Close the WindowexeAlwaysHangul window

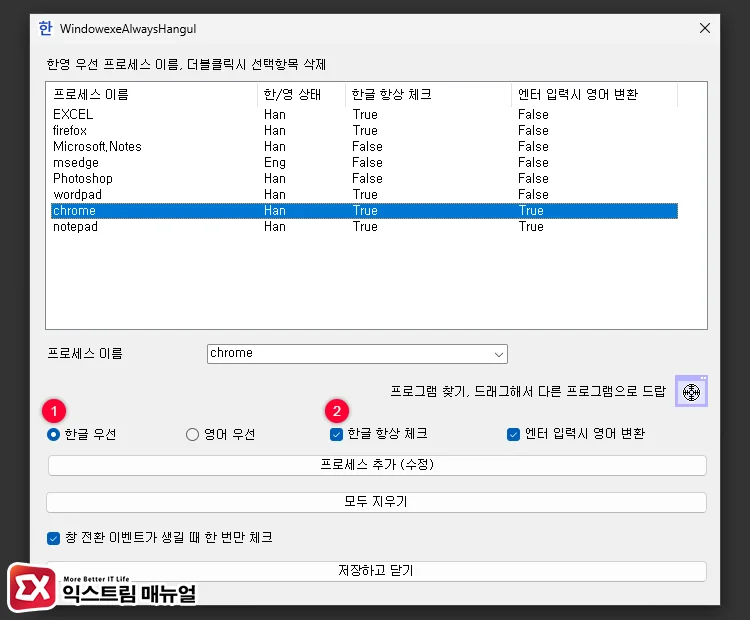(x=705, y=28)
